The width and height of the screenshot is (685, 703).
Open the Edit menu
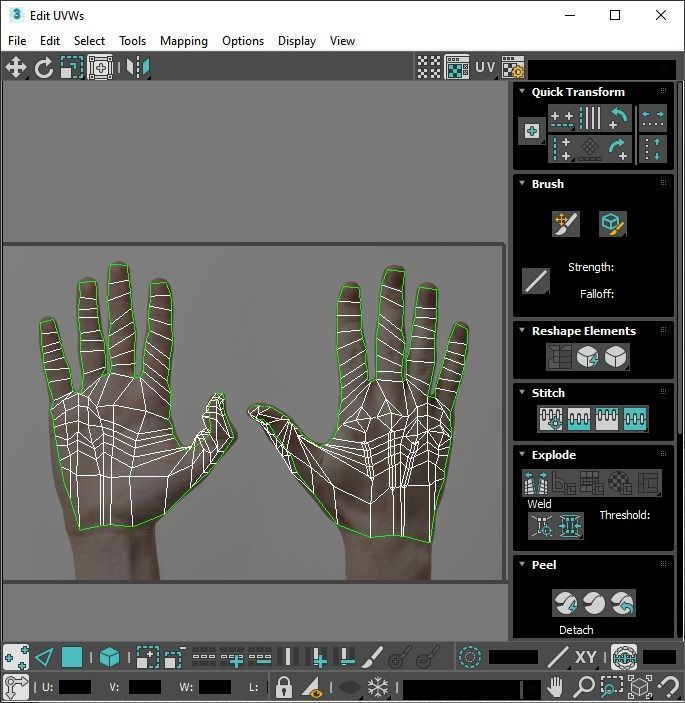pyautogui.click(x=50, y=41)
